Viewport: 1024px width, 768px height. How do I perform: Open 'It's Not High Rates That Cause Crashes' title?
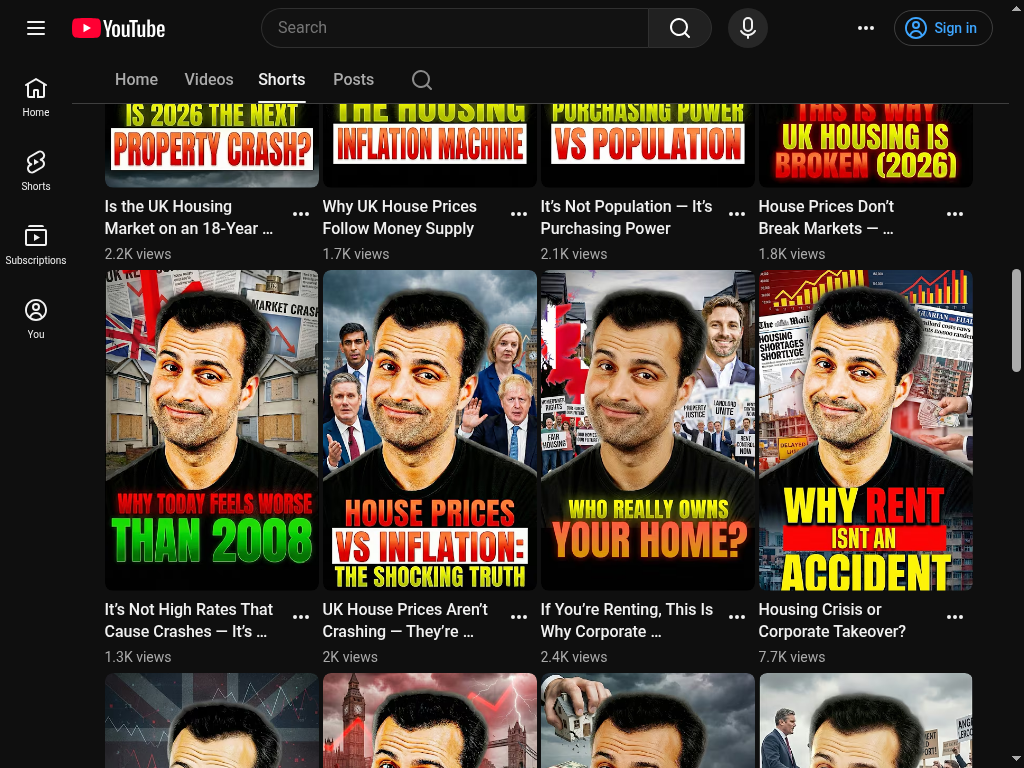[189, 620]
